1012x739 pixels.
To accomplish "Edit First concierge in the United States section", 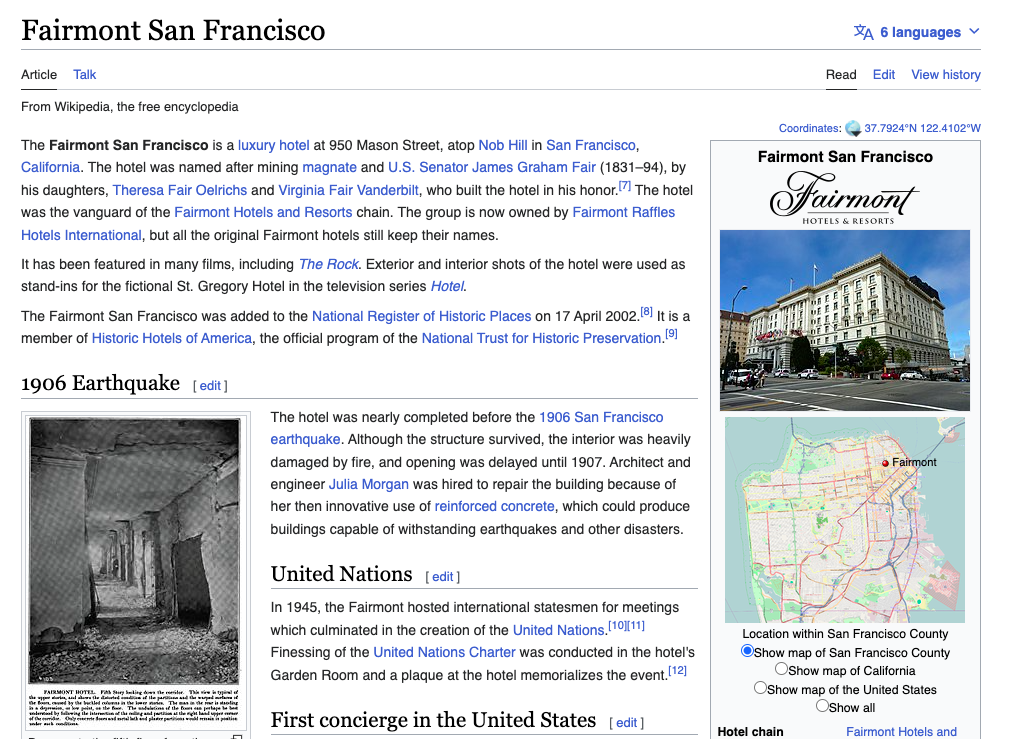I will (x=627, y=723).
